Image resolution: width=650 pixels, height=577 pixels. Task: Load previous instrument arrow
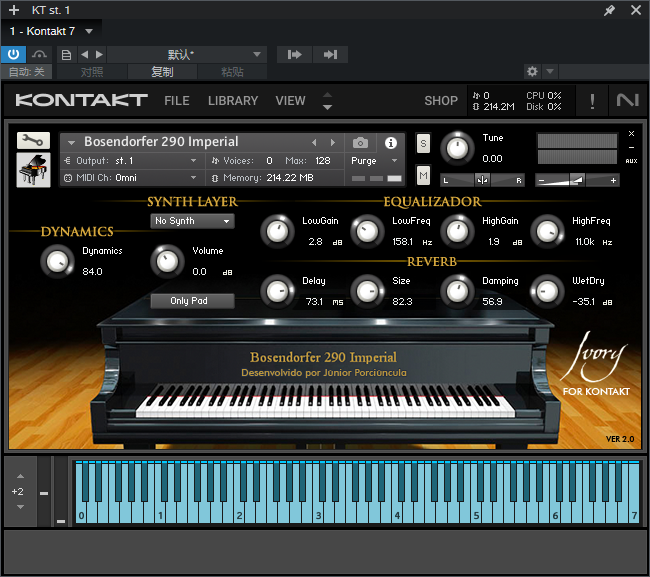click(314, 143)
